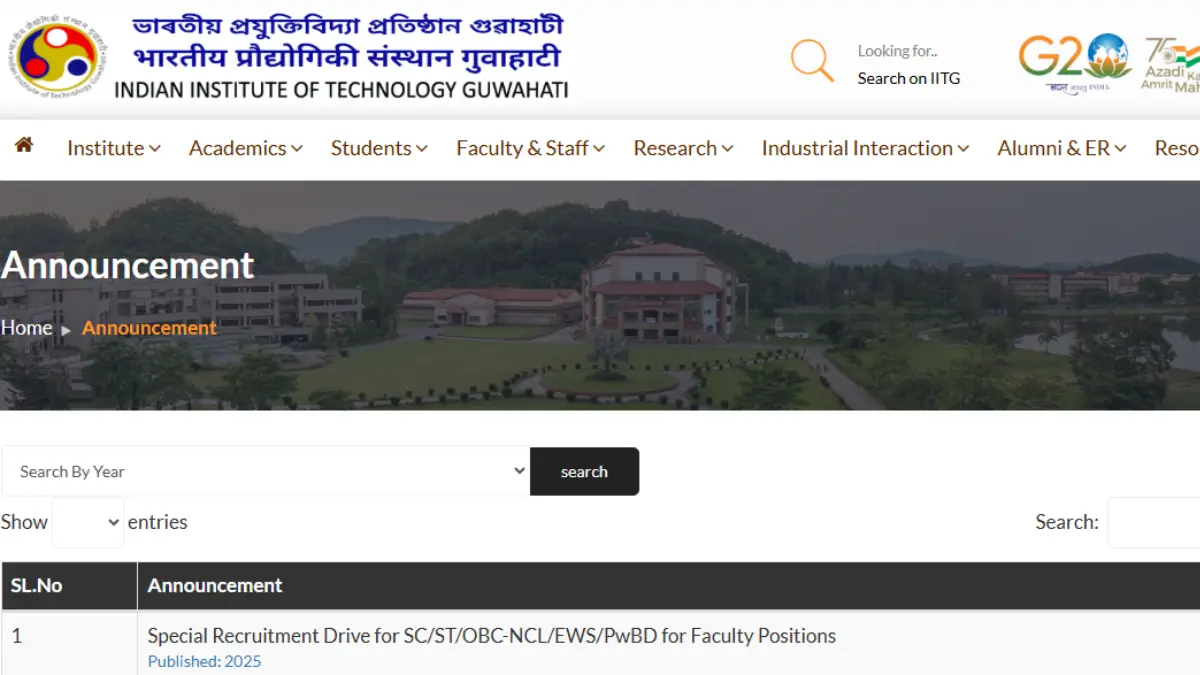
Task: Click the Azadi Ka Amrit Mahotsav logo
Action: pyautogui.click(x=1171, y=65)
